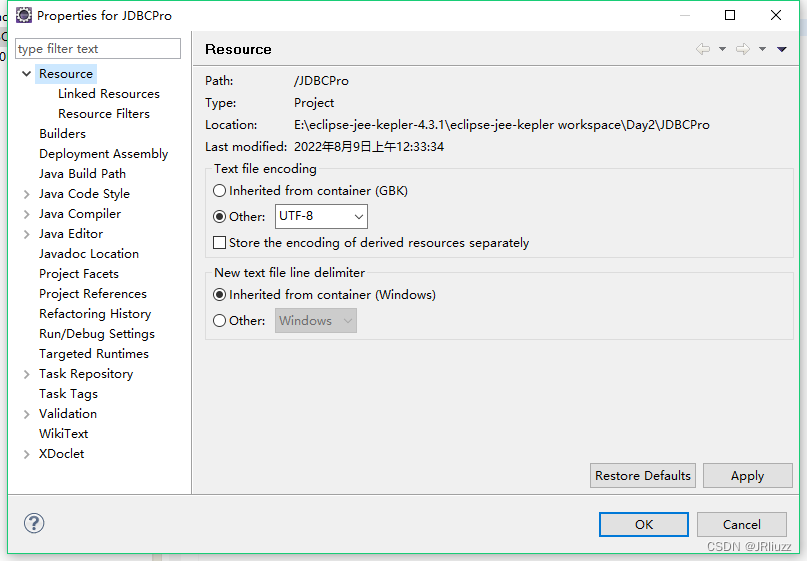Open the Targeted Runtimes page
The width and height of the screenshot is (807, 561).
coord(94,354)
